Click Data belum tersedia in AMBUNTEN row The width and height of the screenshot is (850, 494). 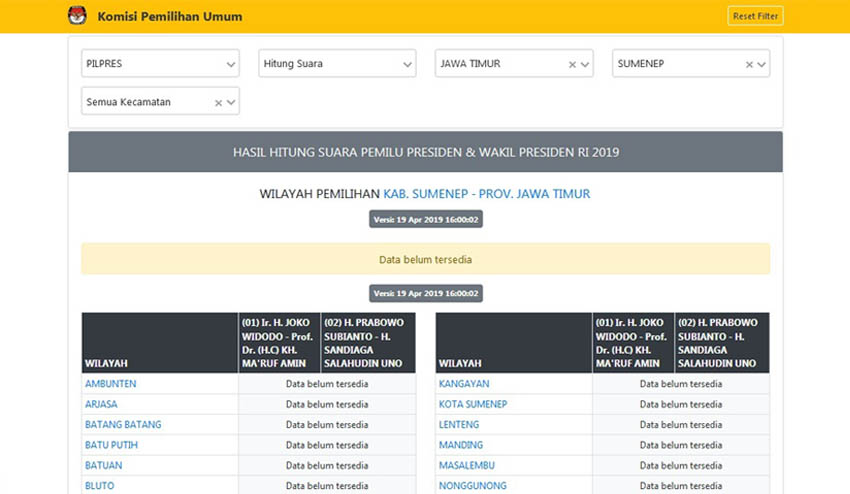(x=327, y=384)
